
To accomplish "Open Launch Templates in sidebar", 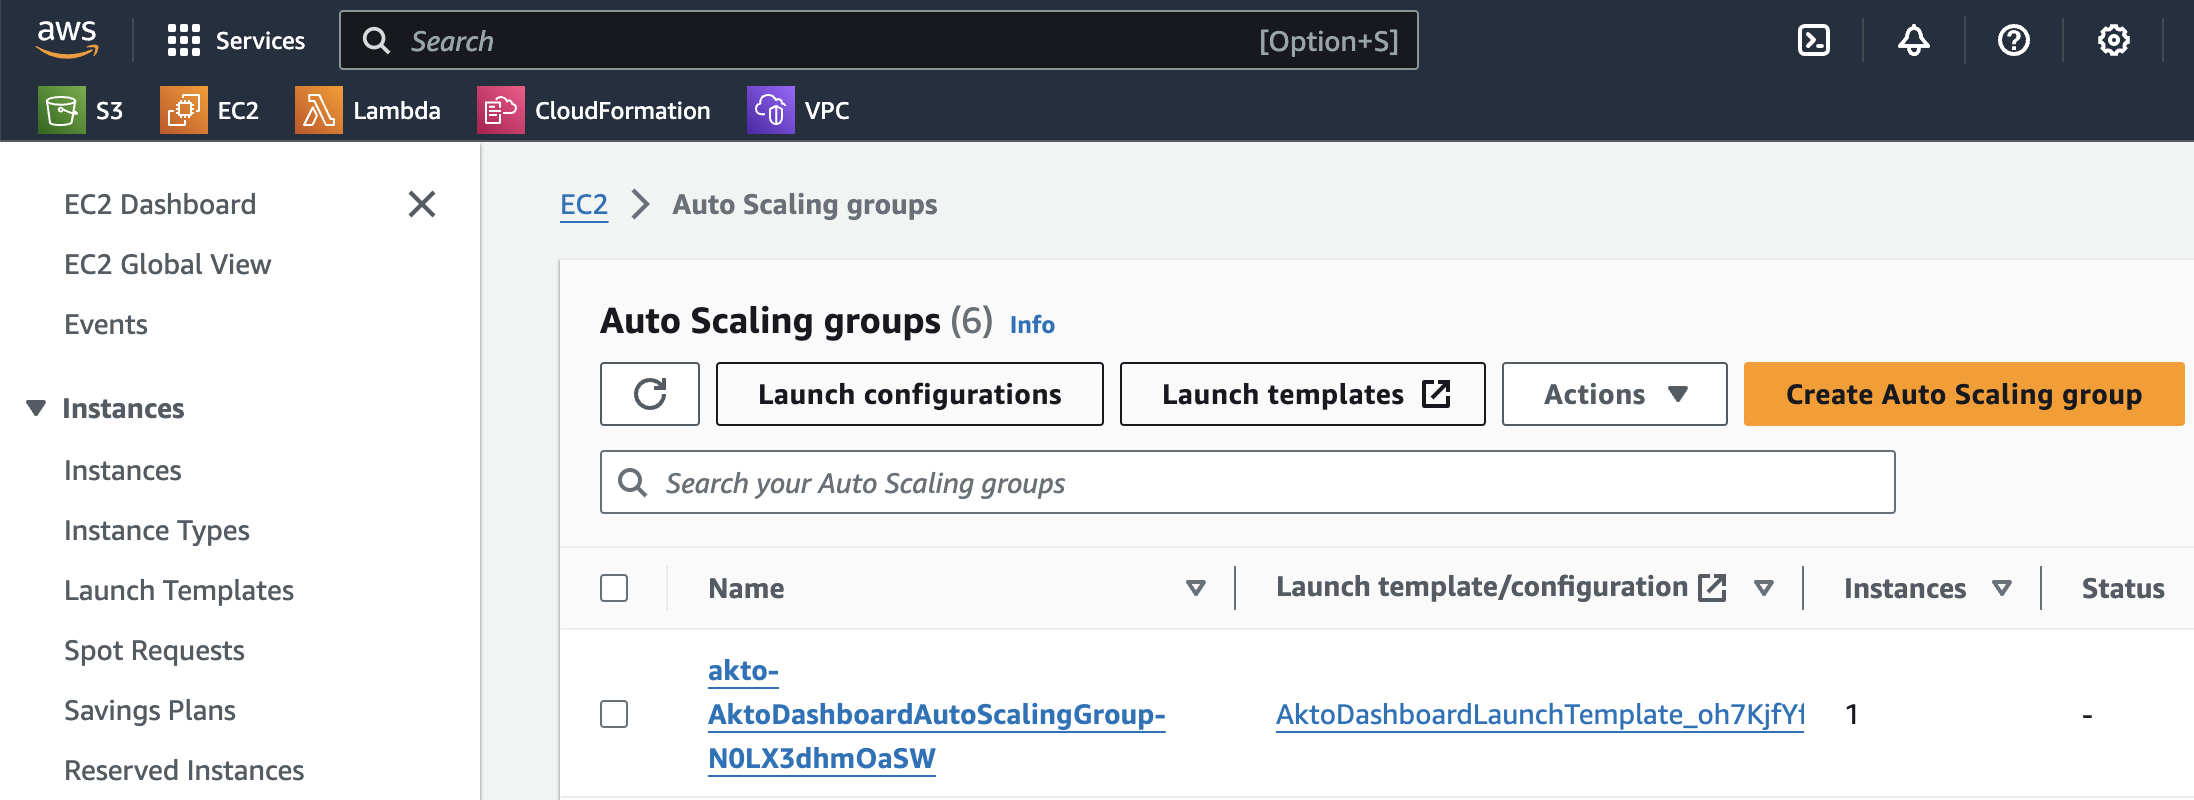I will (x=179, y=590).
